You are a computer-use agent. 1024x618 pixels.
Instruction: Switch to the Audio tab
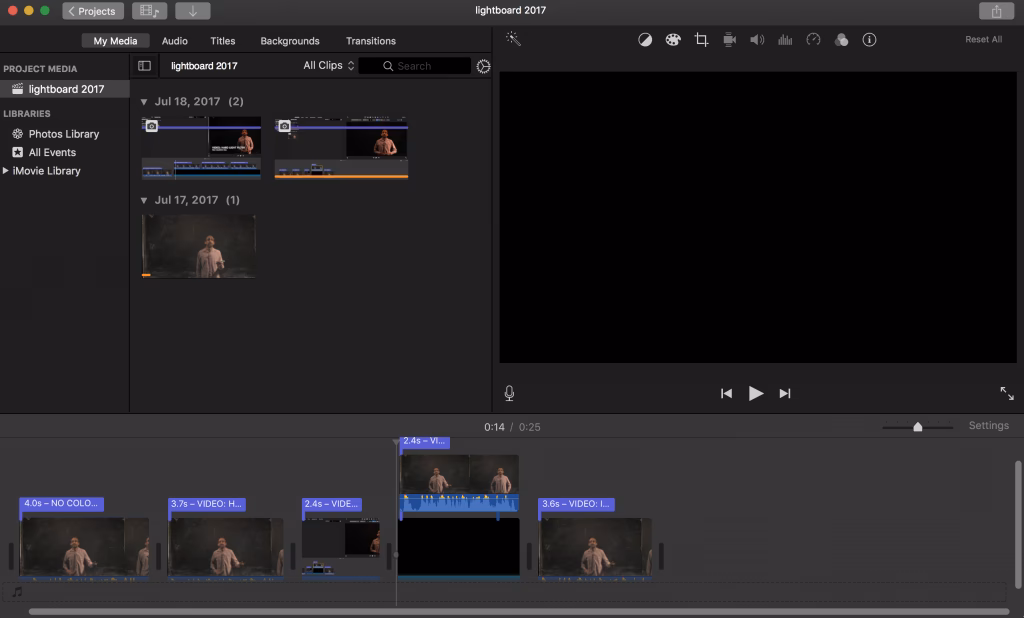[x=174, y=41]
